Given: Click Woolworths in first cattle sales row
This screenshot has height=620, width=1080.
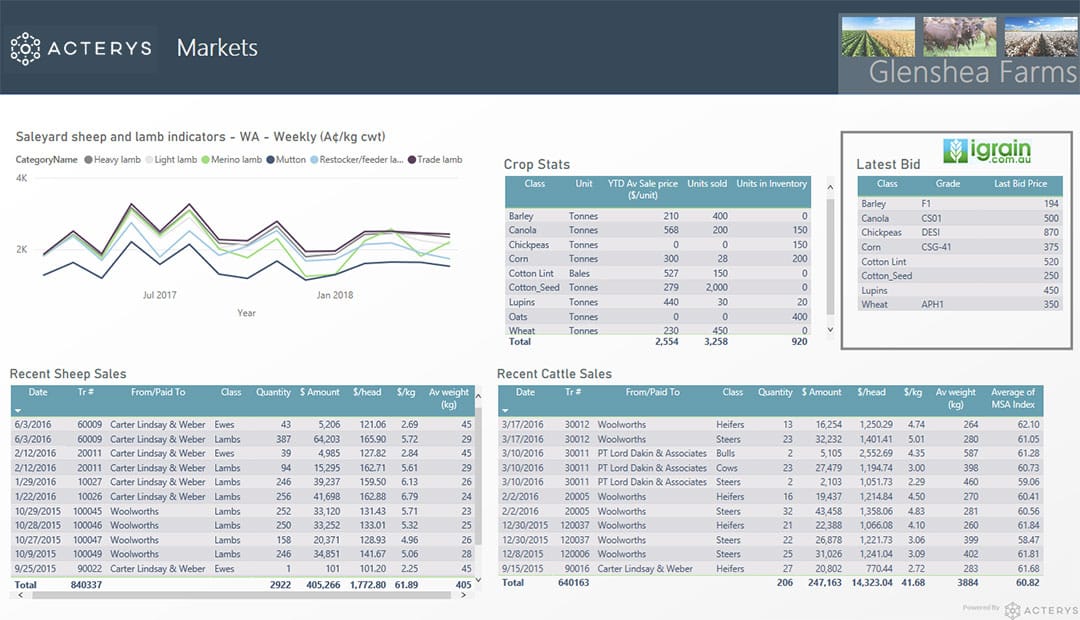Looking at the screenshot, I should click(x=622, y=425).
